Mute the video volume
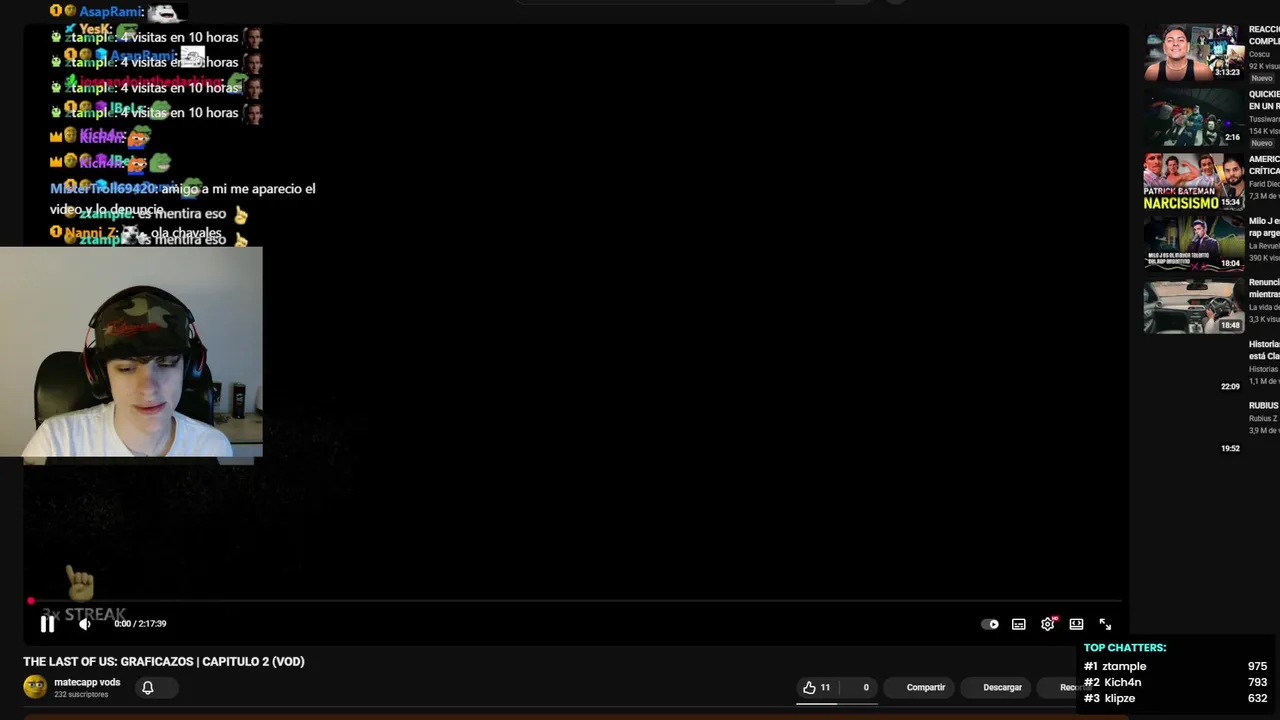 [85, 624]
